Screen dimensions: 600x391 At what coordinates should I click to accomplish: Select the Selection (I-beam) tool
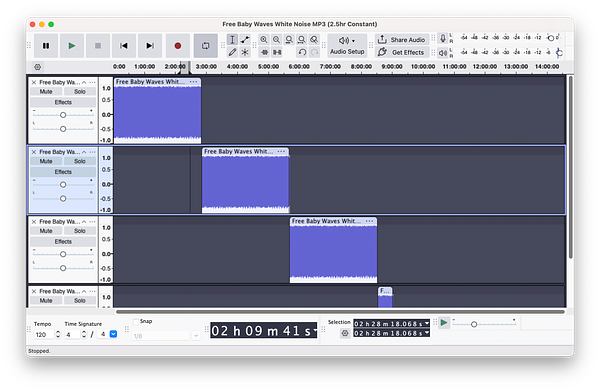232,39
